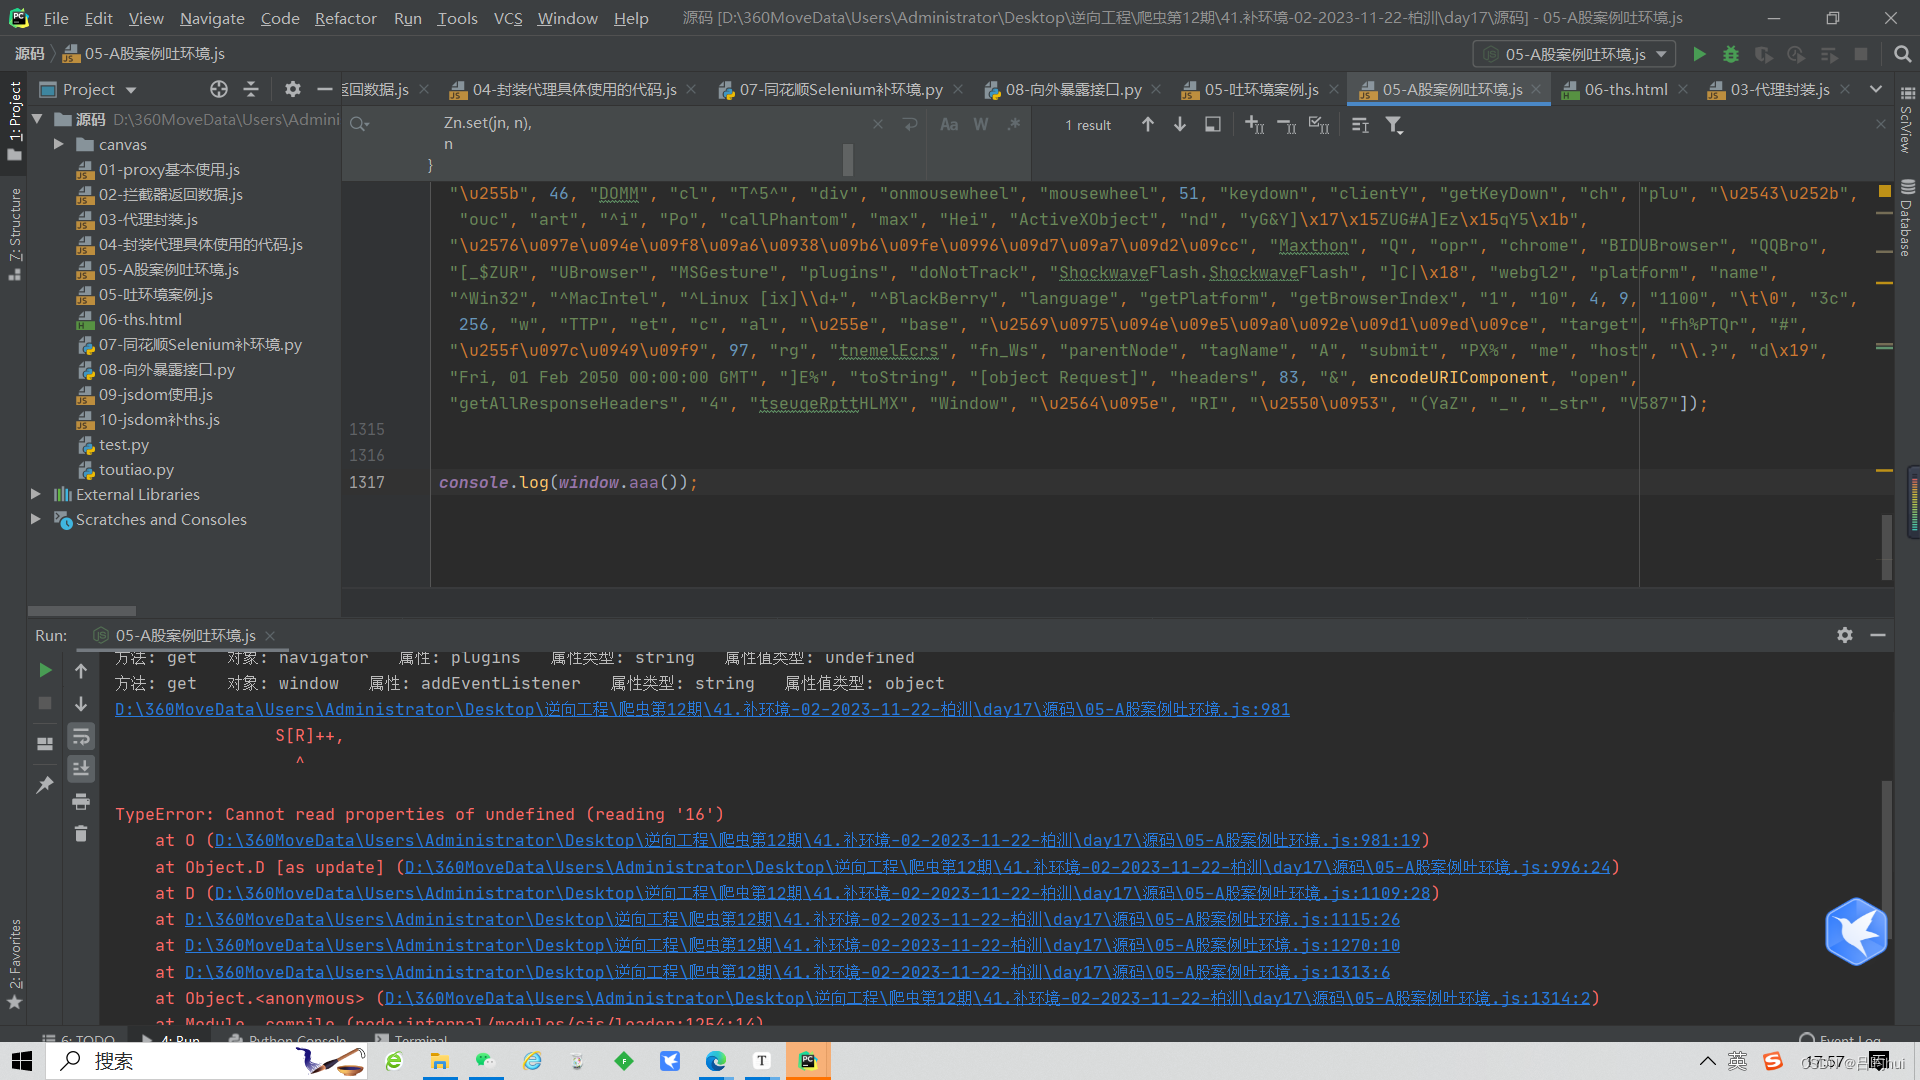Go to next search occurrence arrow
The image size is (1920, 1080).
[1180, 125]
